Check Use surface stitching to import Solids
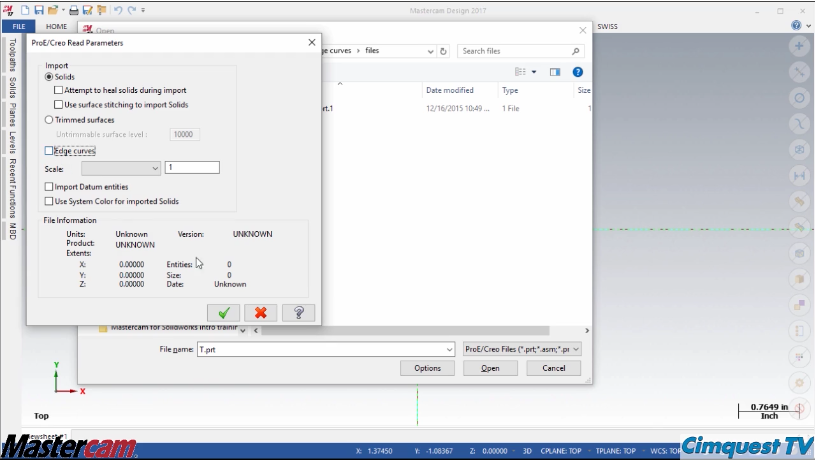The height and width of the screenshot is (461, 815). (58, 104)
